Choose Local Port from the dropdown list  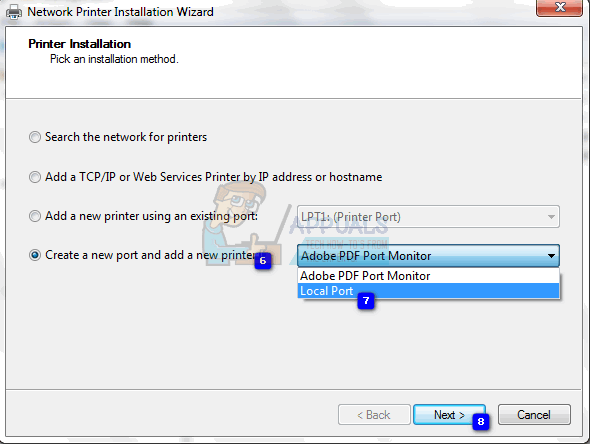point(428,291)
